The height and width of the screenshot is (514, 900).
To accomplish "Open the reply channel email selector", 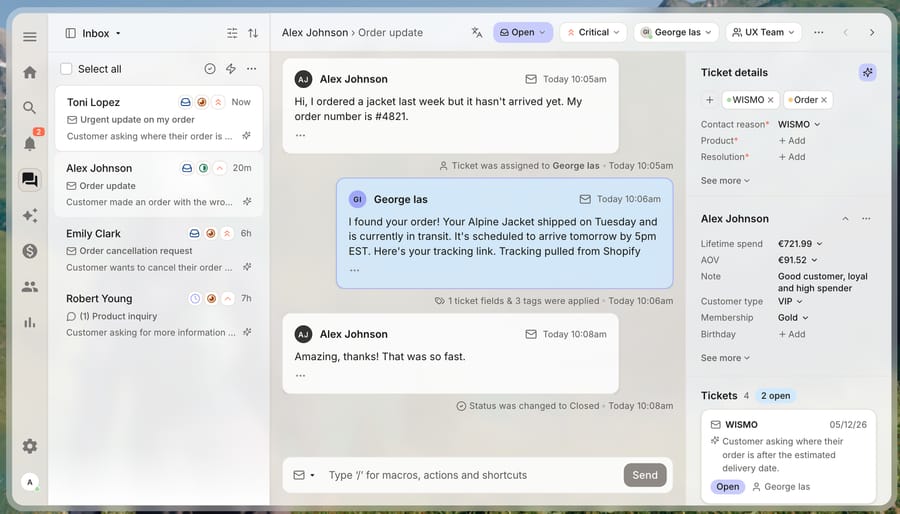I will click(x=304, y=475).
